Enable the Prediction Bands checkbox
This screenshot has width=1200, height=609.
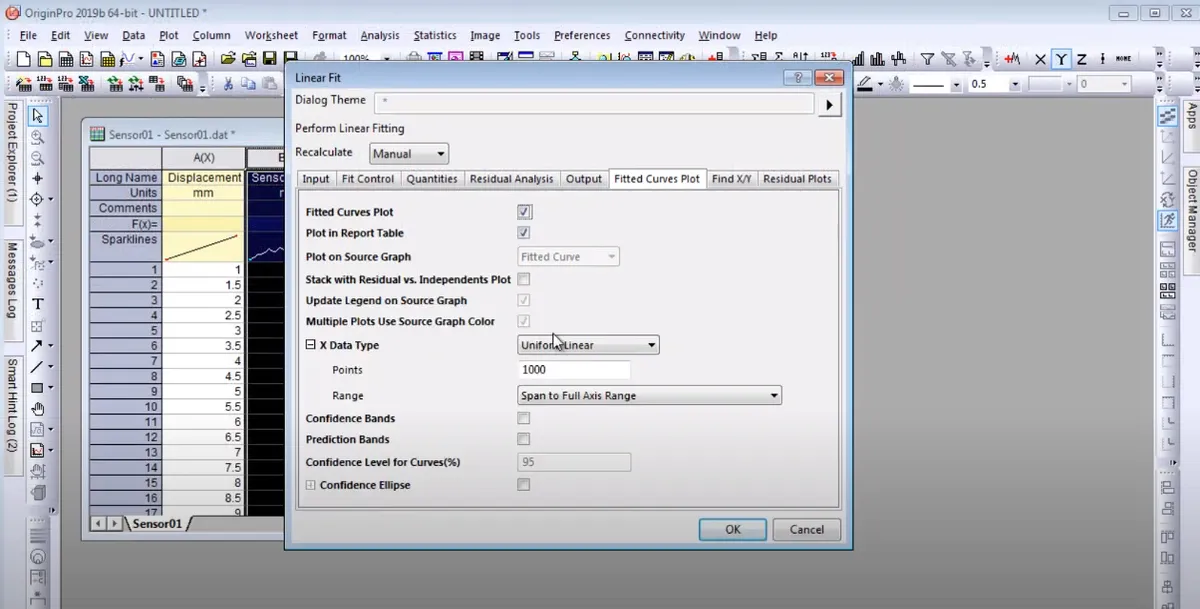pyautogui.click(x=524, y=439)
